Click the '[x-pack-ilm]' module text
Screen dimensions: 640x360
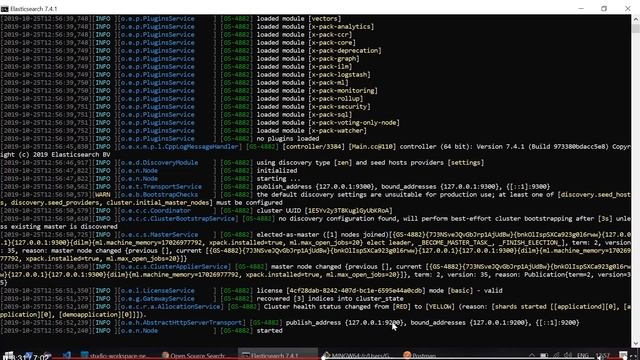click(x=330, y=67)
